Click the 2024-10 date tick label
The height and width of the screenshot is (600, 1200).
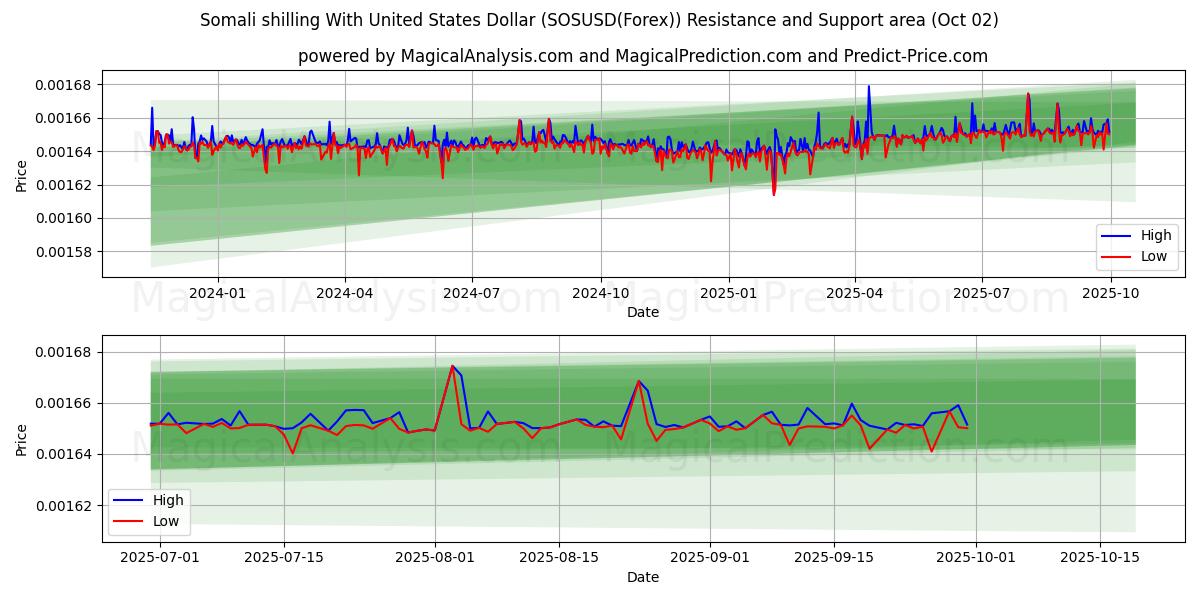tap(600, 293)
